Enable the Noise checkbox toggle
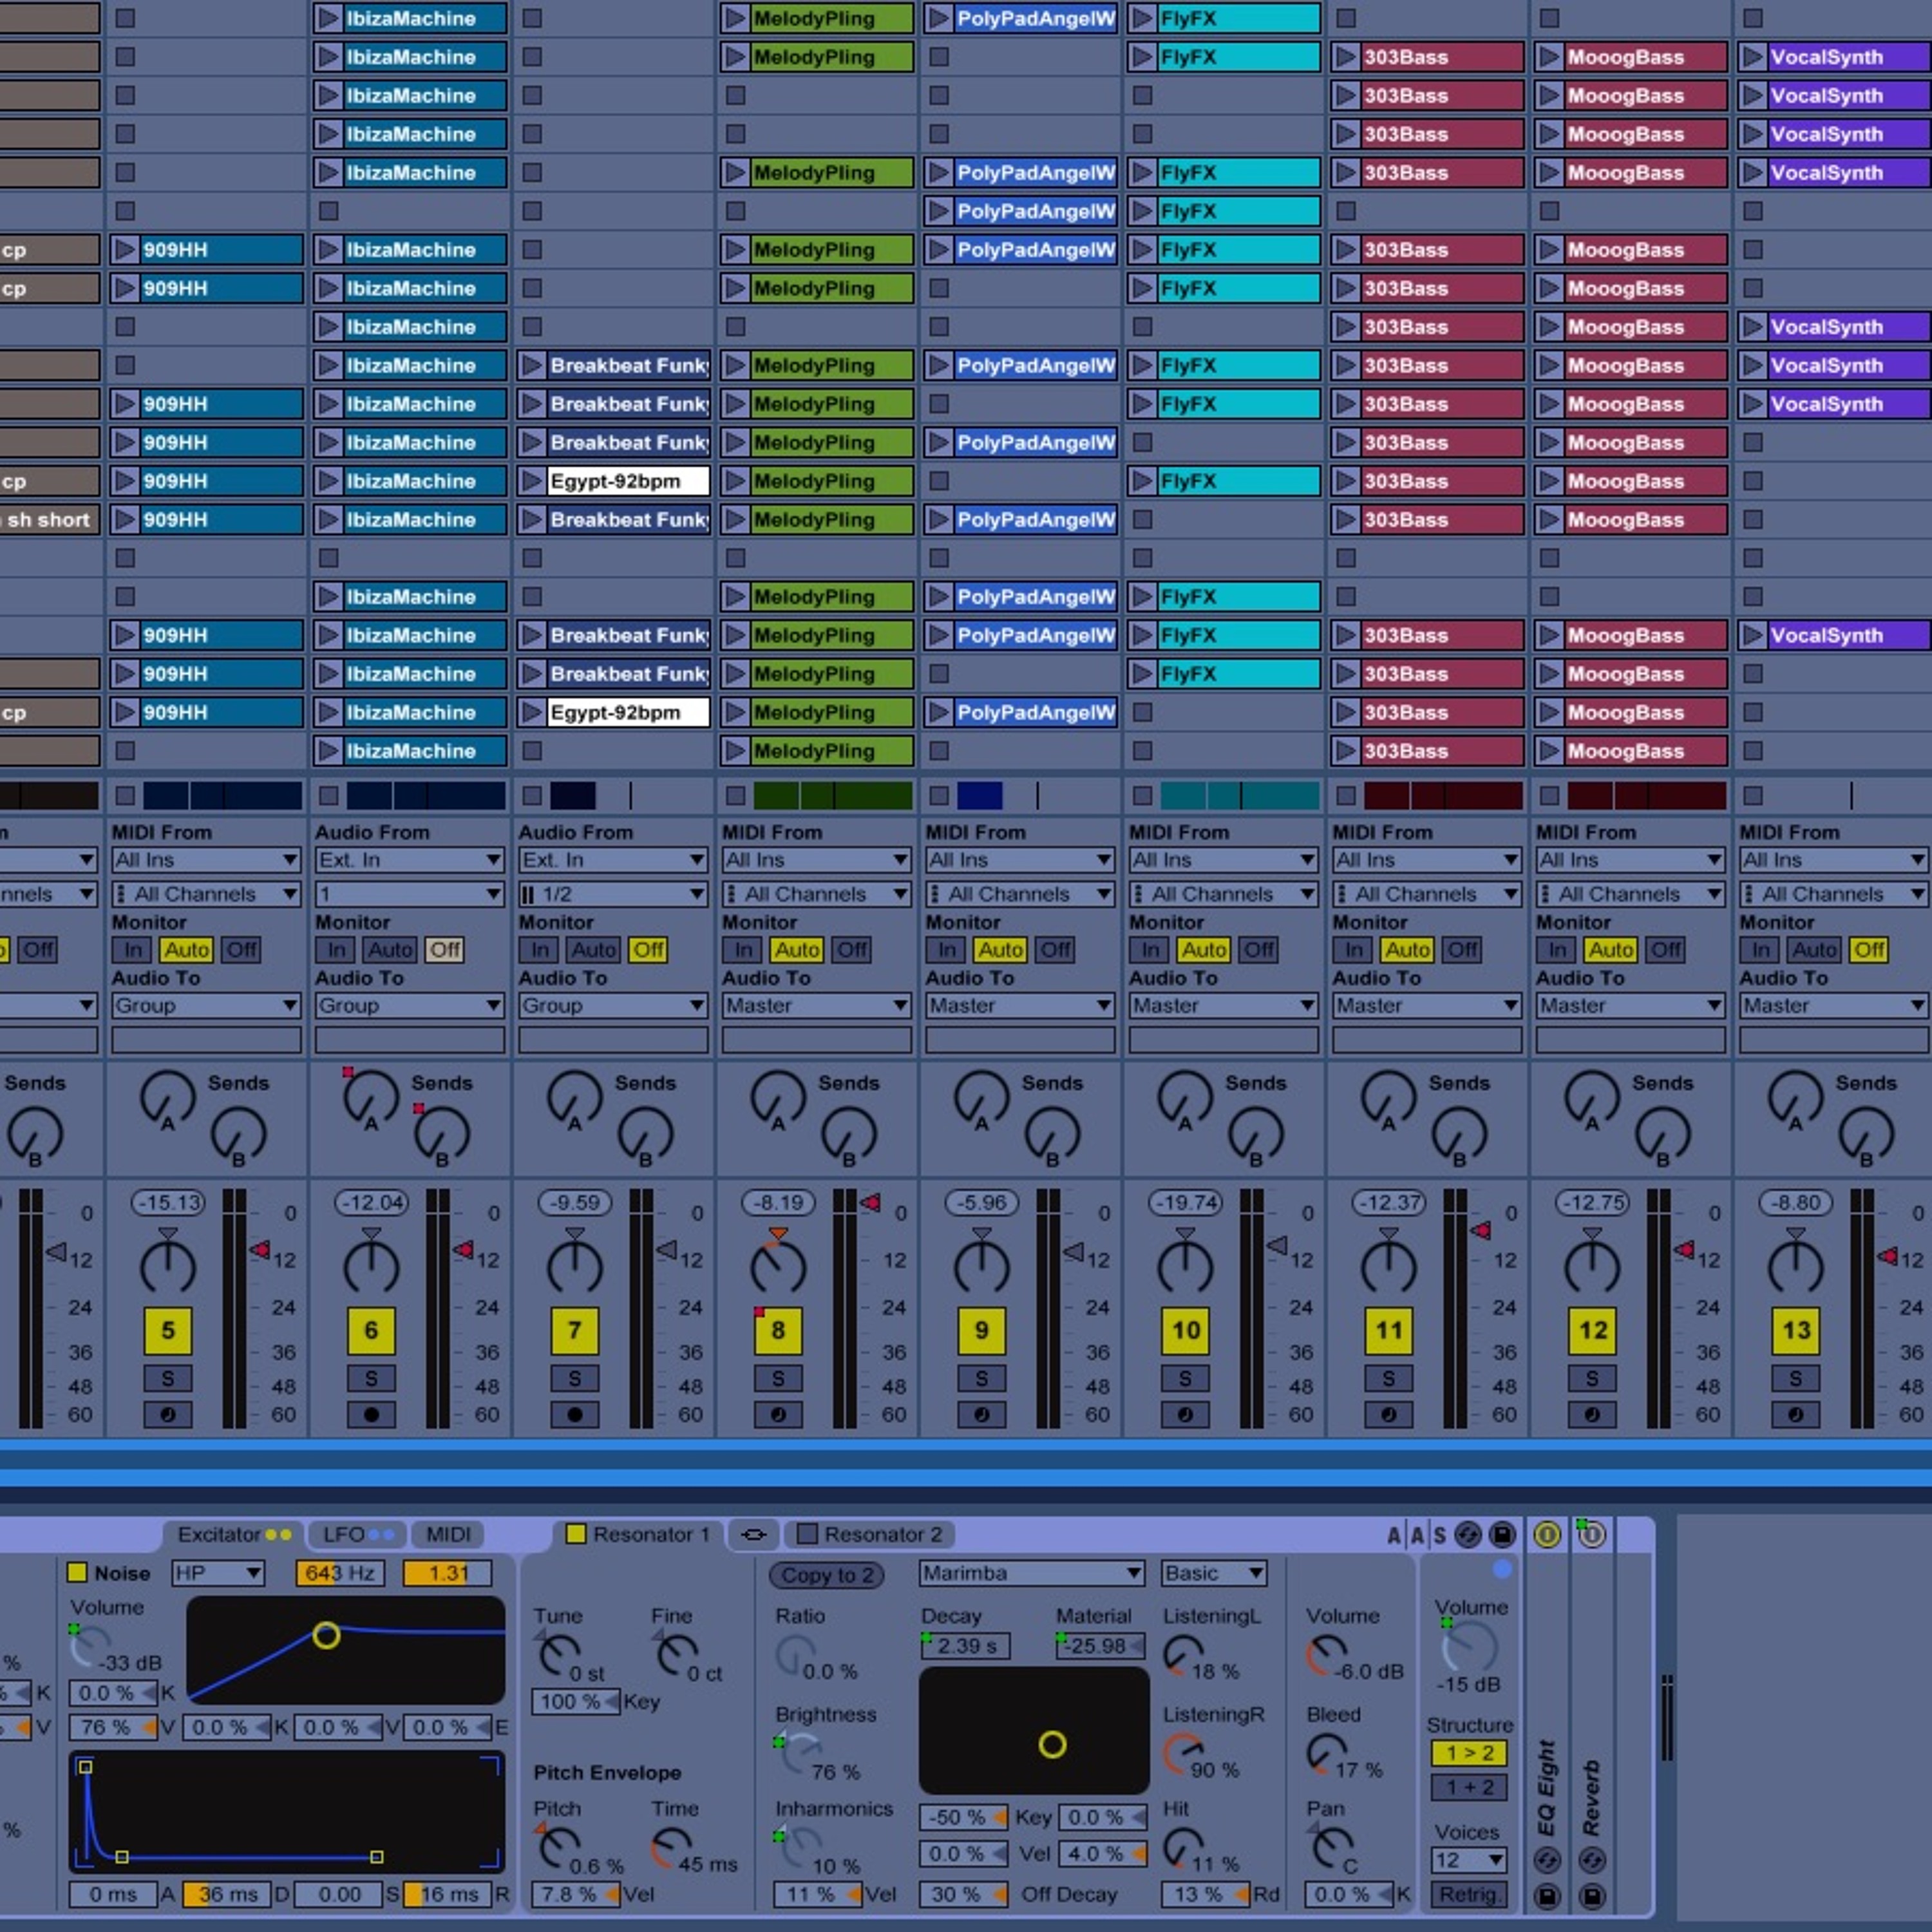Image resolution: width=1932 pixels, height=1932 pixels. pyautogui.click(x=77, y=1573)
